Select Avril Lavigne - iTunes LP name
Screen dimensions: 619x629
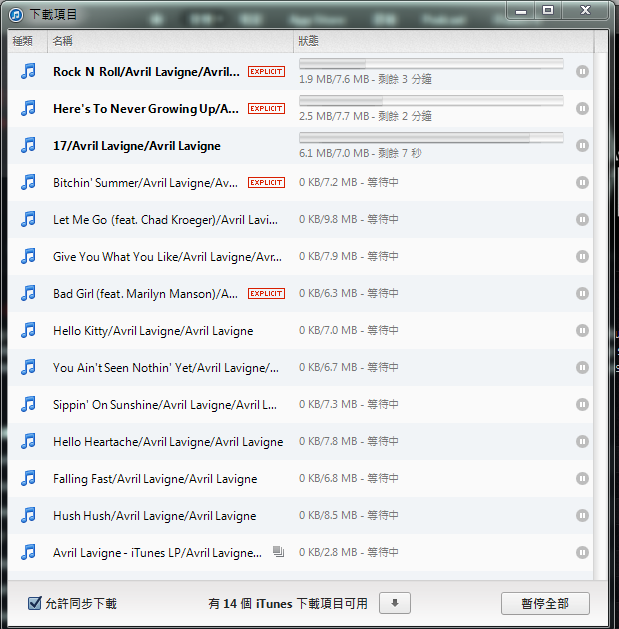coord(157,553)
